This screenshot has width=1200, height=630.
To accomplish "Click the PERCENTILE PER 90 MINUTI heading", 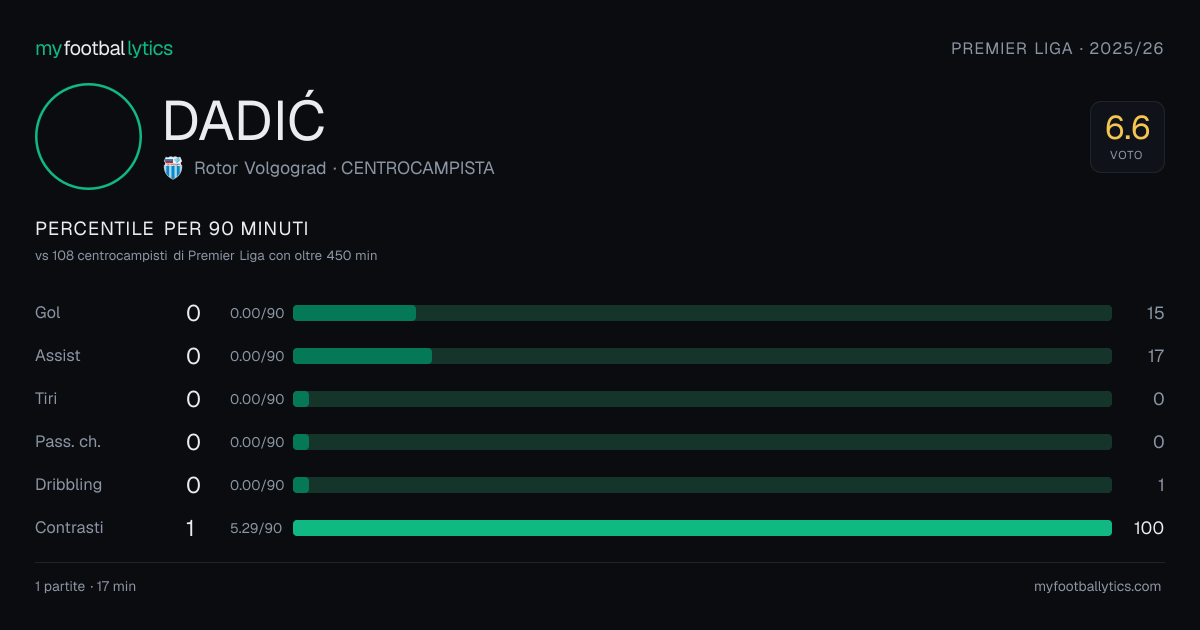I will (172, 229).
